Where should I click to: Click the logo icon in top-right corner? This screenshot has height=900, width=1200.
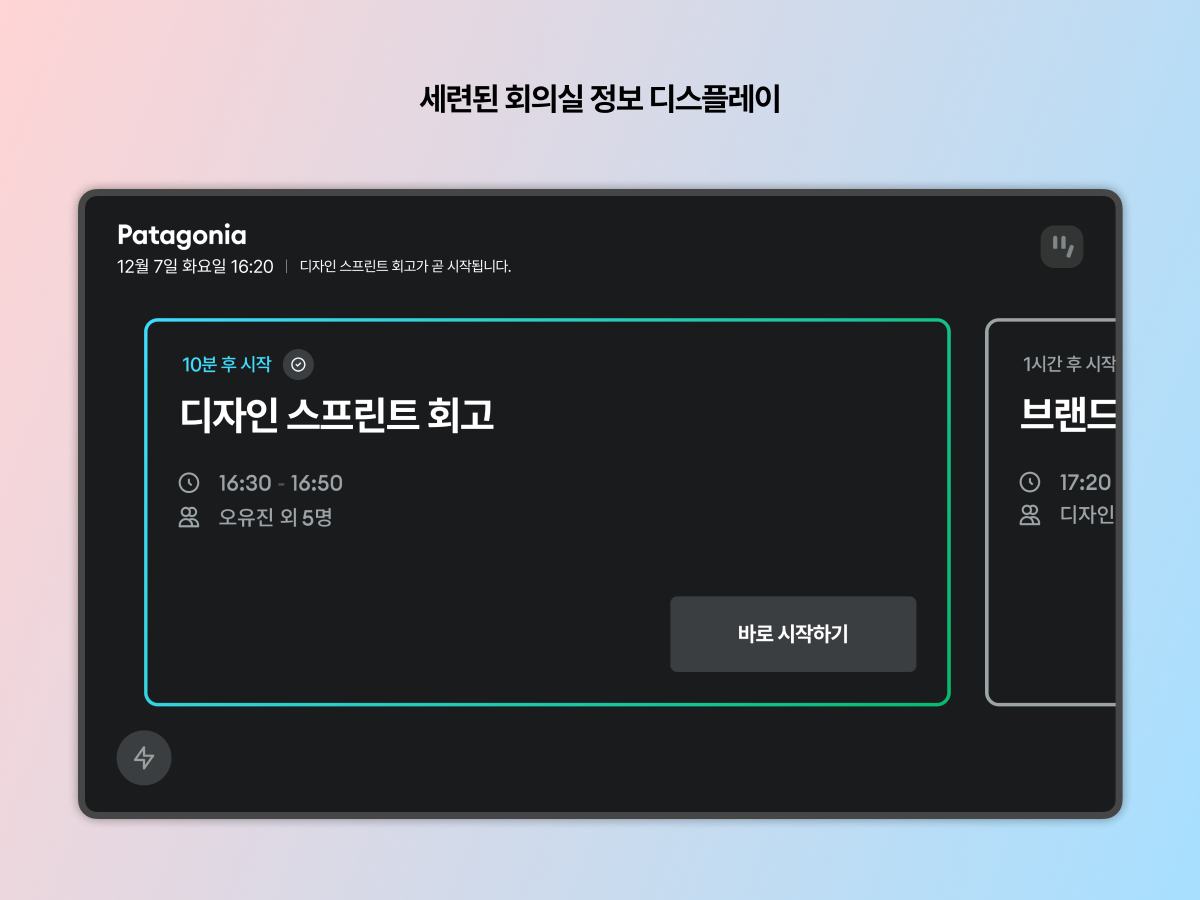point(1062,246)
